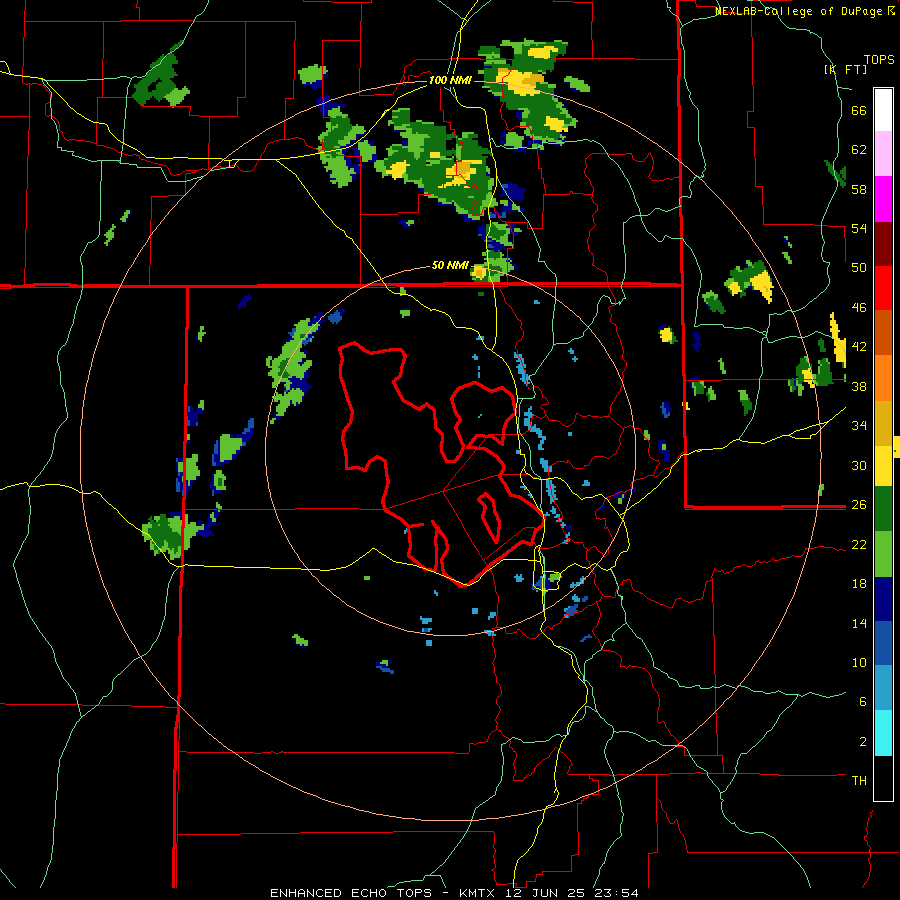Select the light pink 62 kft swatch
Image resolution: width=900 pixels, height=900 pixels.
tap(883, 153)
